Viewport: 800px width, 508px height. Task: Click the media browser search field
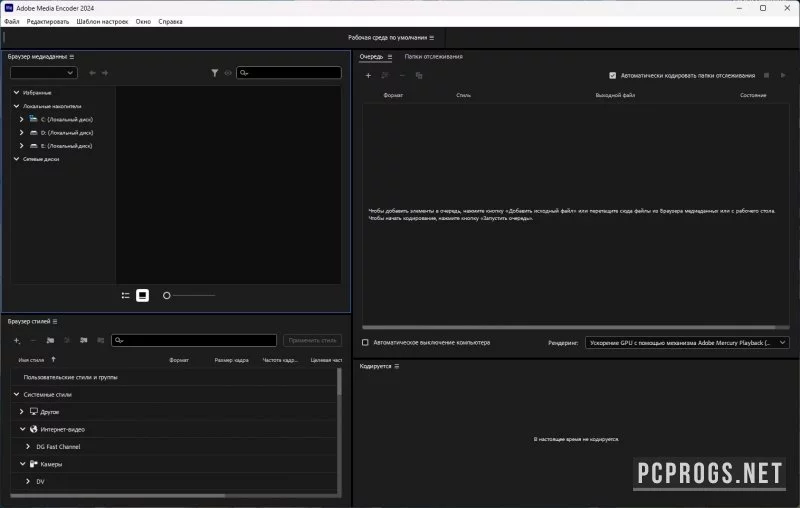(x=289, y=73)
